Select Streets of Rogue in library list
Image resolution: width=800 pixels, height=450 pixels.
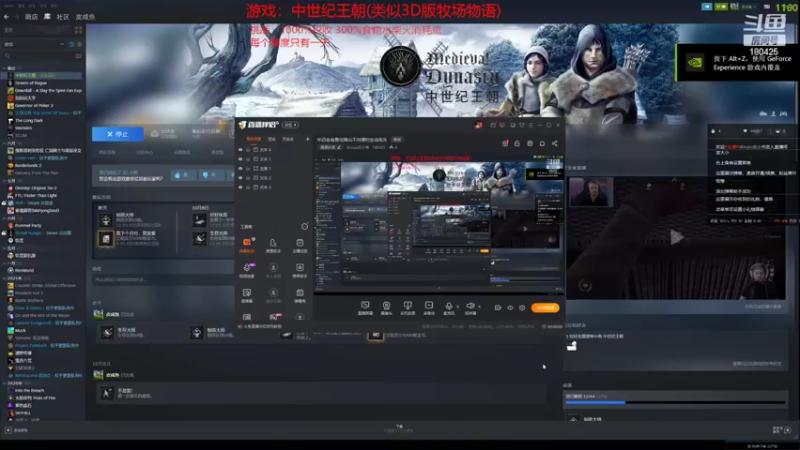(x=31, y=83)
